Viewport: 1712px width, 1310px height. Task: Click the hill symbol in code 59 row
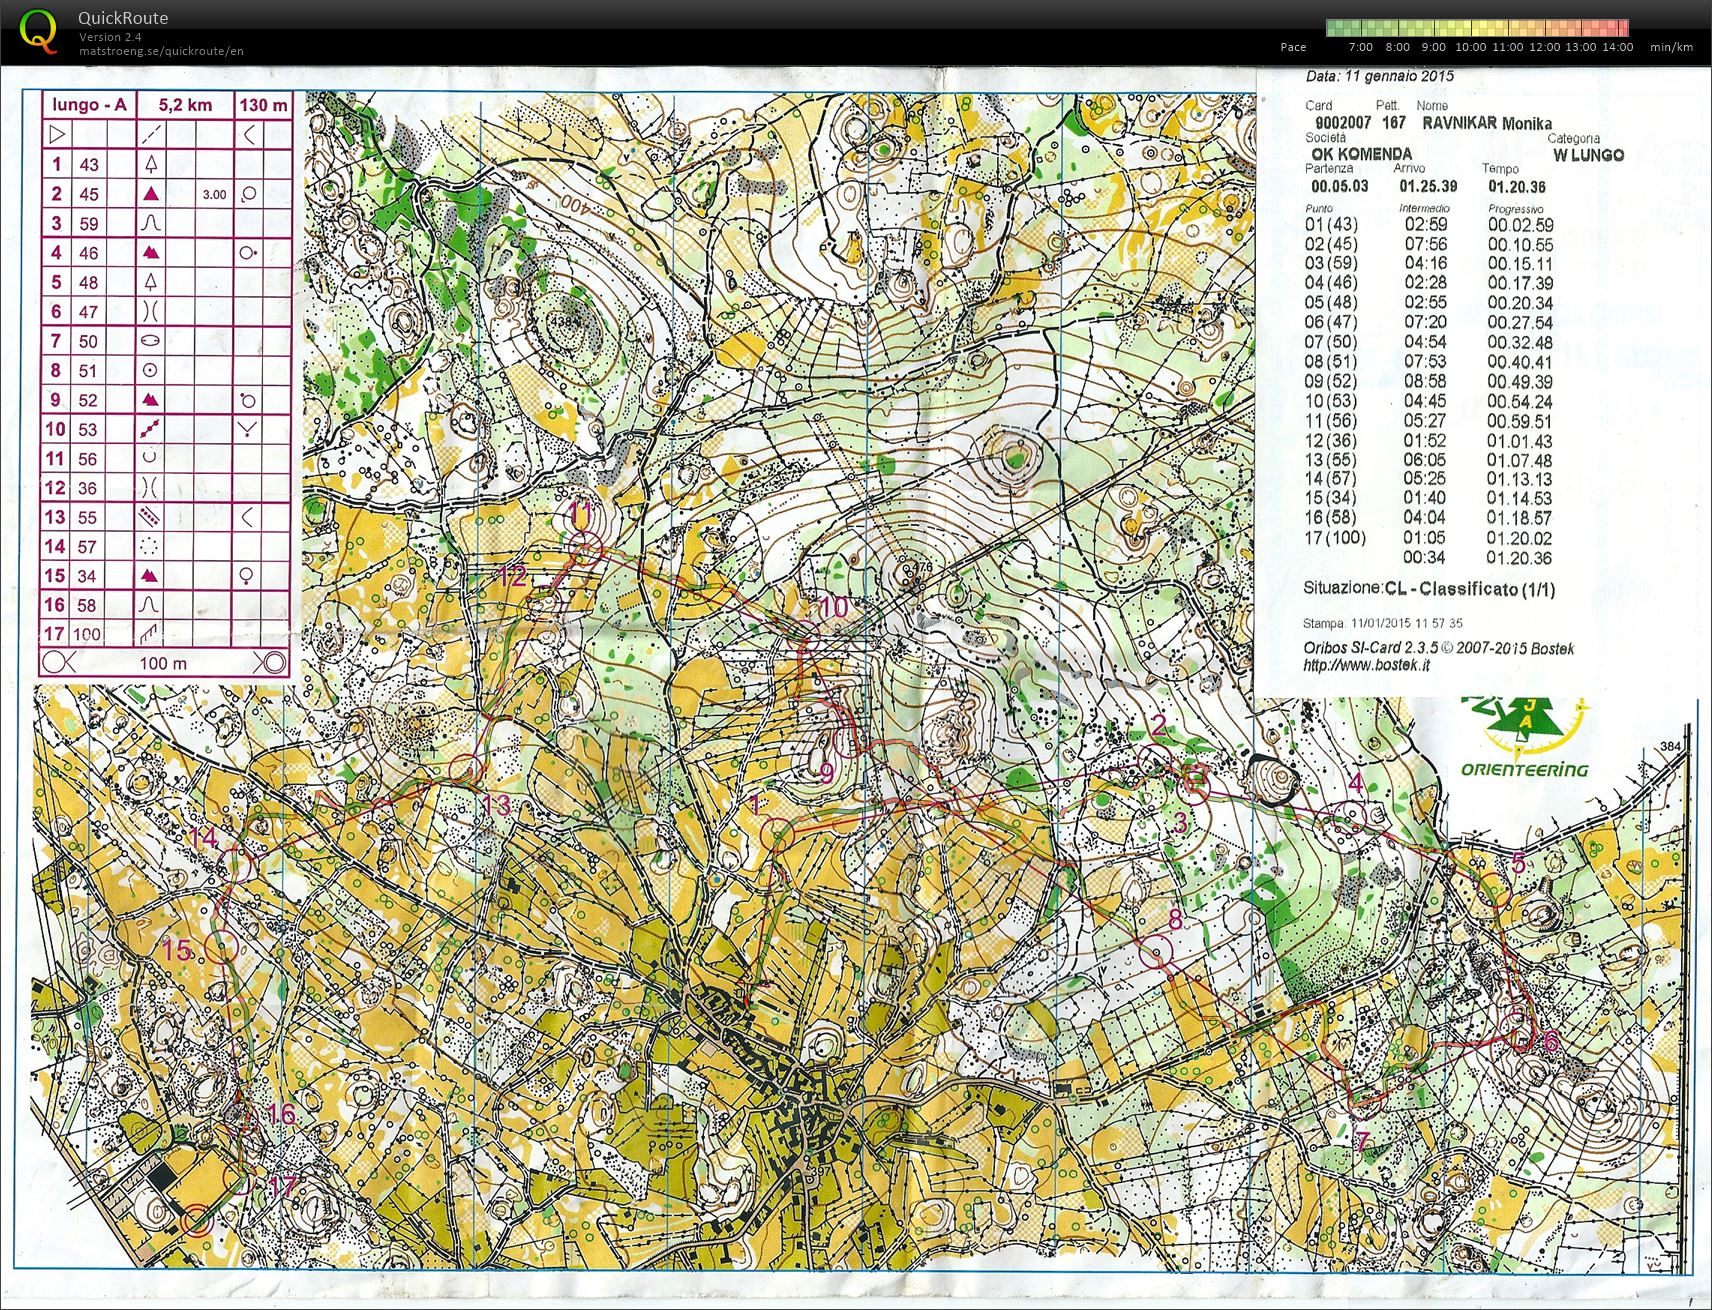[150, 223]
